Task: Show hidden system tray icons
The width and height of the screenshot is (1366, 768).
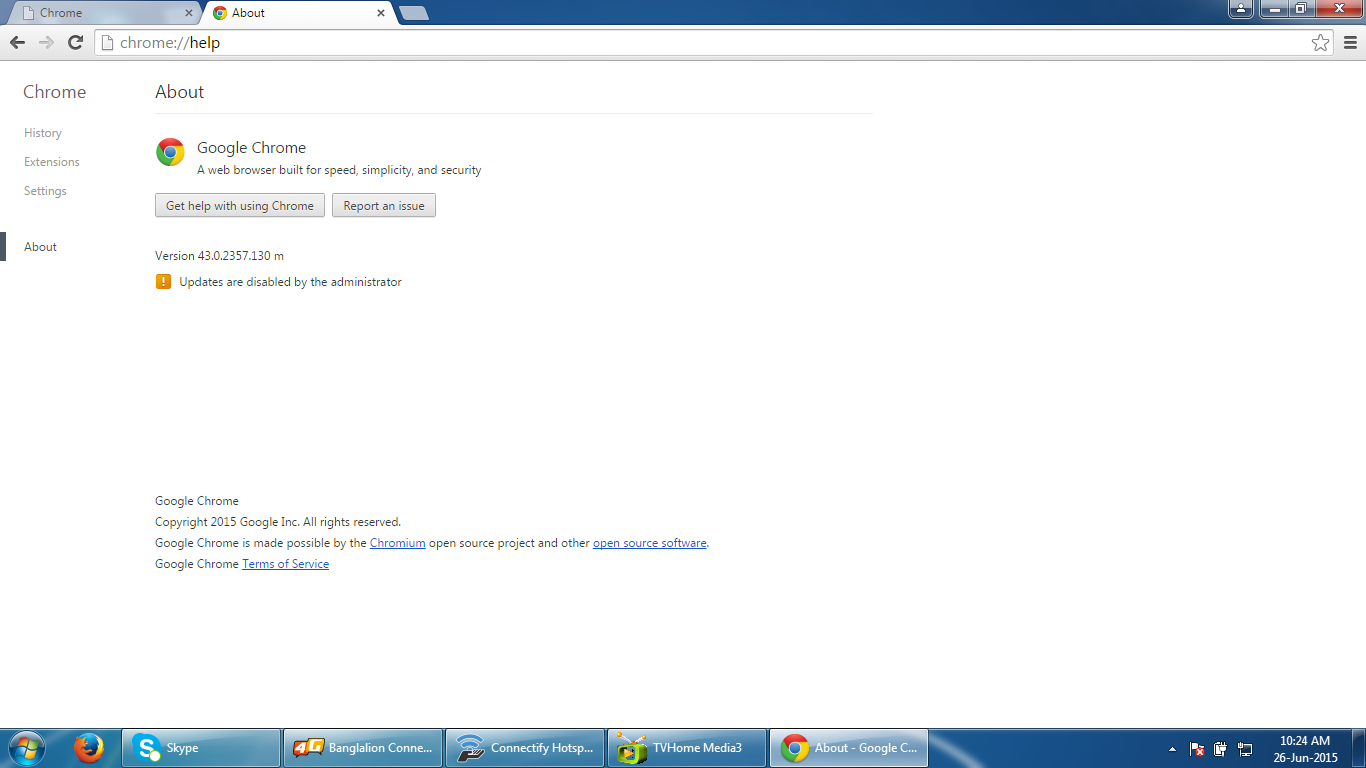Action: (1172, 749)
